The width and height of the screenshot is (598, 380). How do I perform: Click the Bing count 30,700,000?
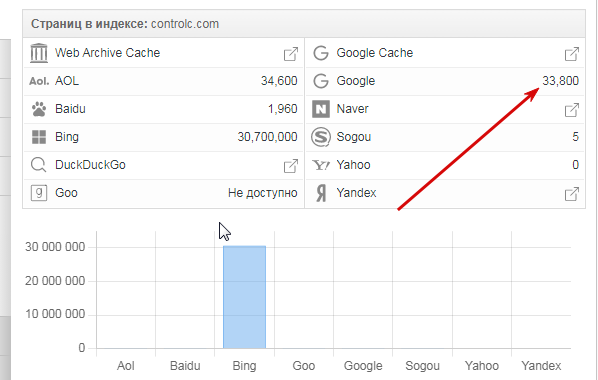click(267, 137)
